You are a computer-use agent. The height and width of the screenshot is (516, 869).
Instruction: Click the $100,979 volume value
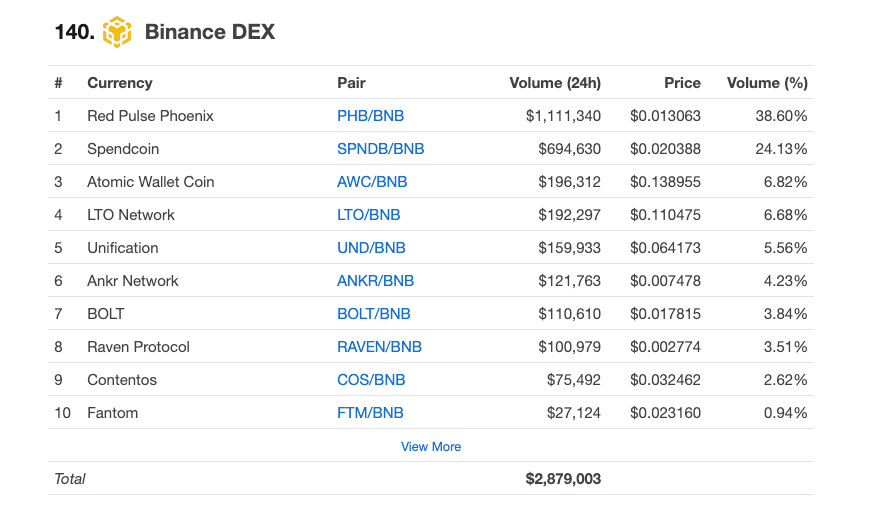[x=569, y=347]
